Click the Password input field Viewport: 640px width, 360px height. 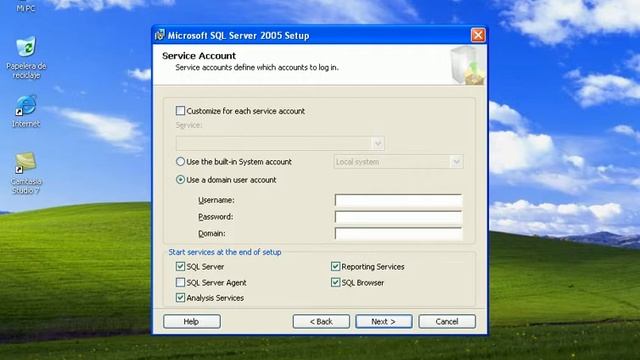tap(398, 217)
